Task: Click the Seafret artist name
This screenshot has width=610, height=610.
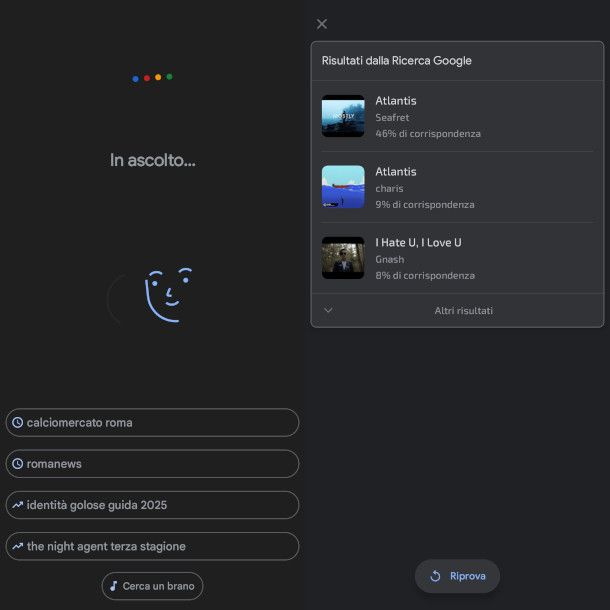Action: click(392, 117)
